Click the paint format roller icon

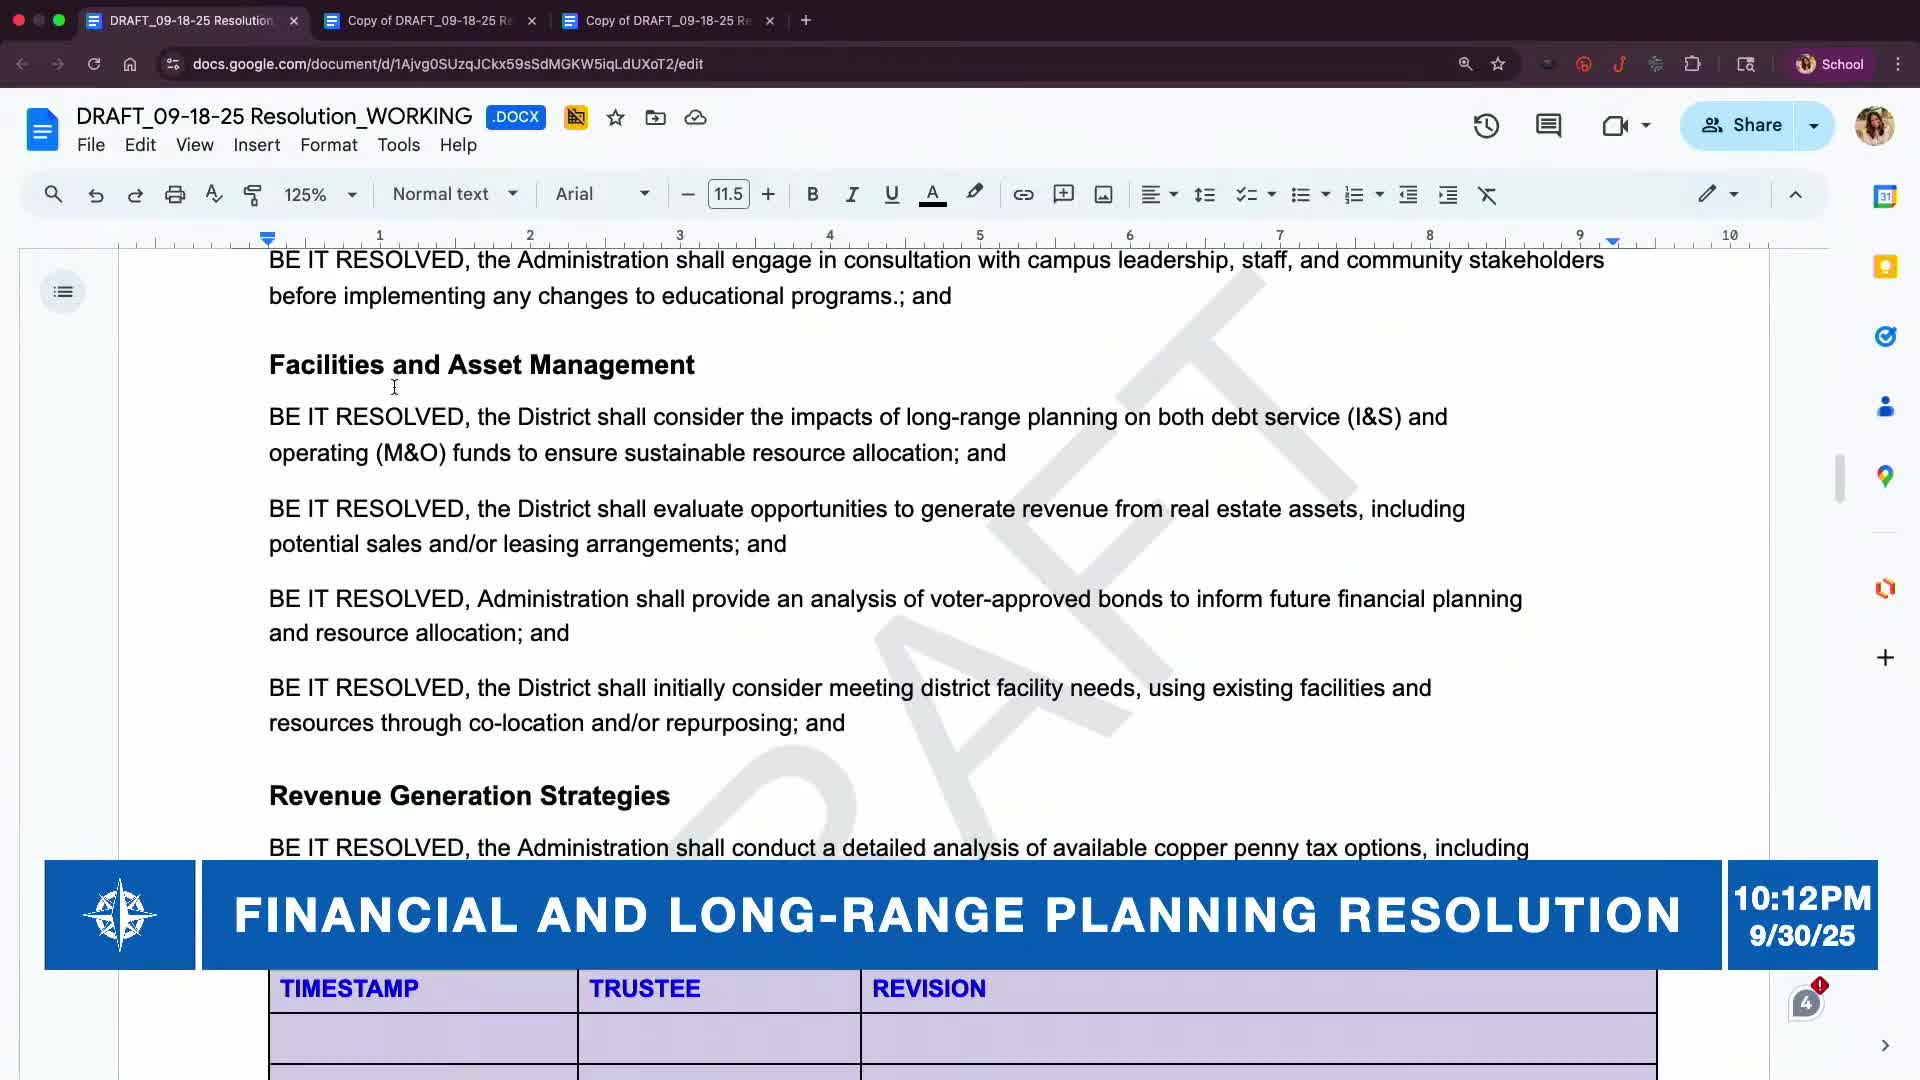(253, 195)
